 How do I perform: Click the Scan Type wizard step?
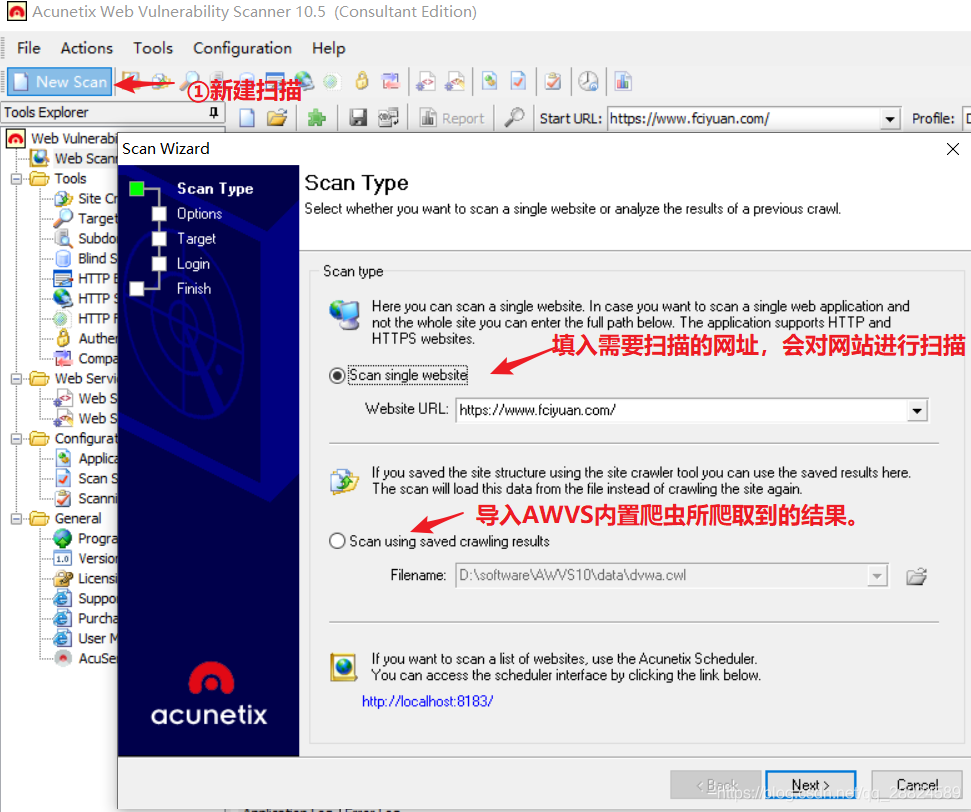215,188
